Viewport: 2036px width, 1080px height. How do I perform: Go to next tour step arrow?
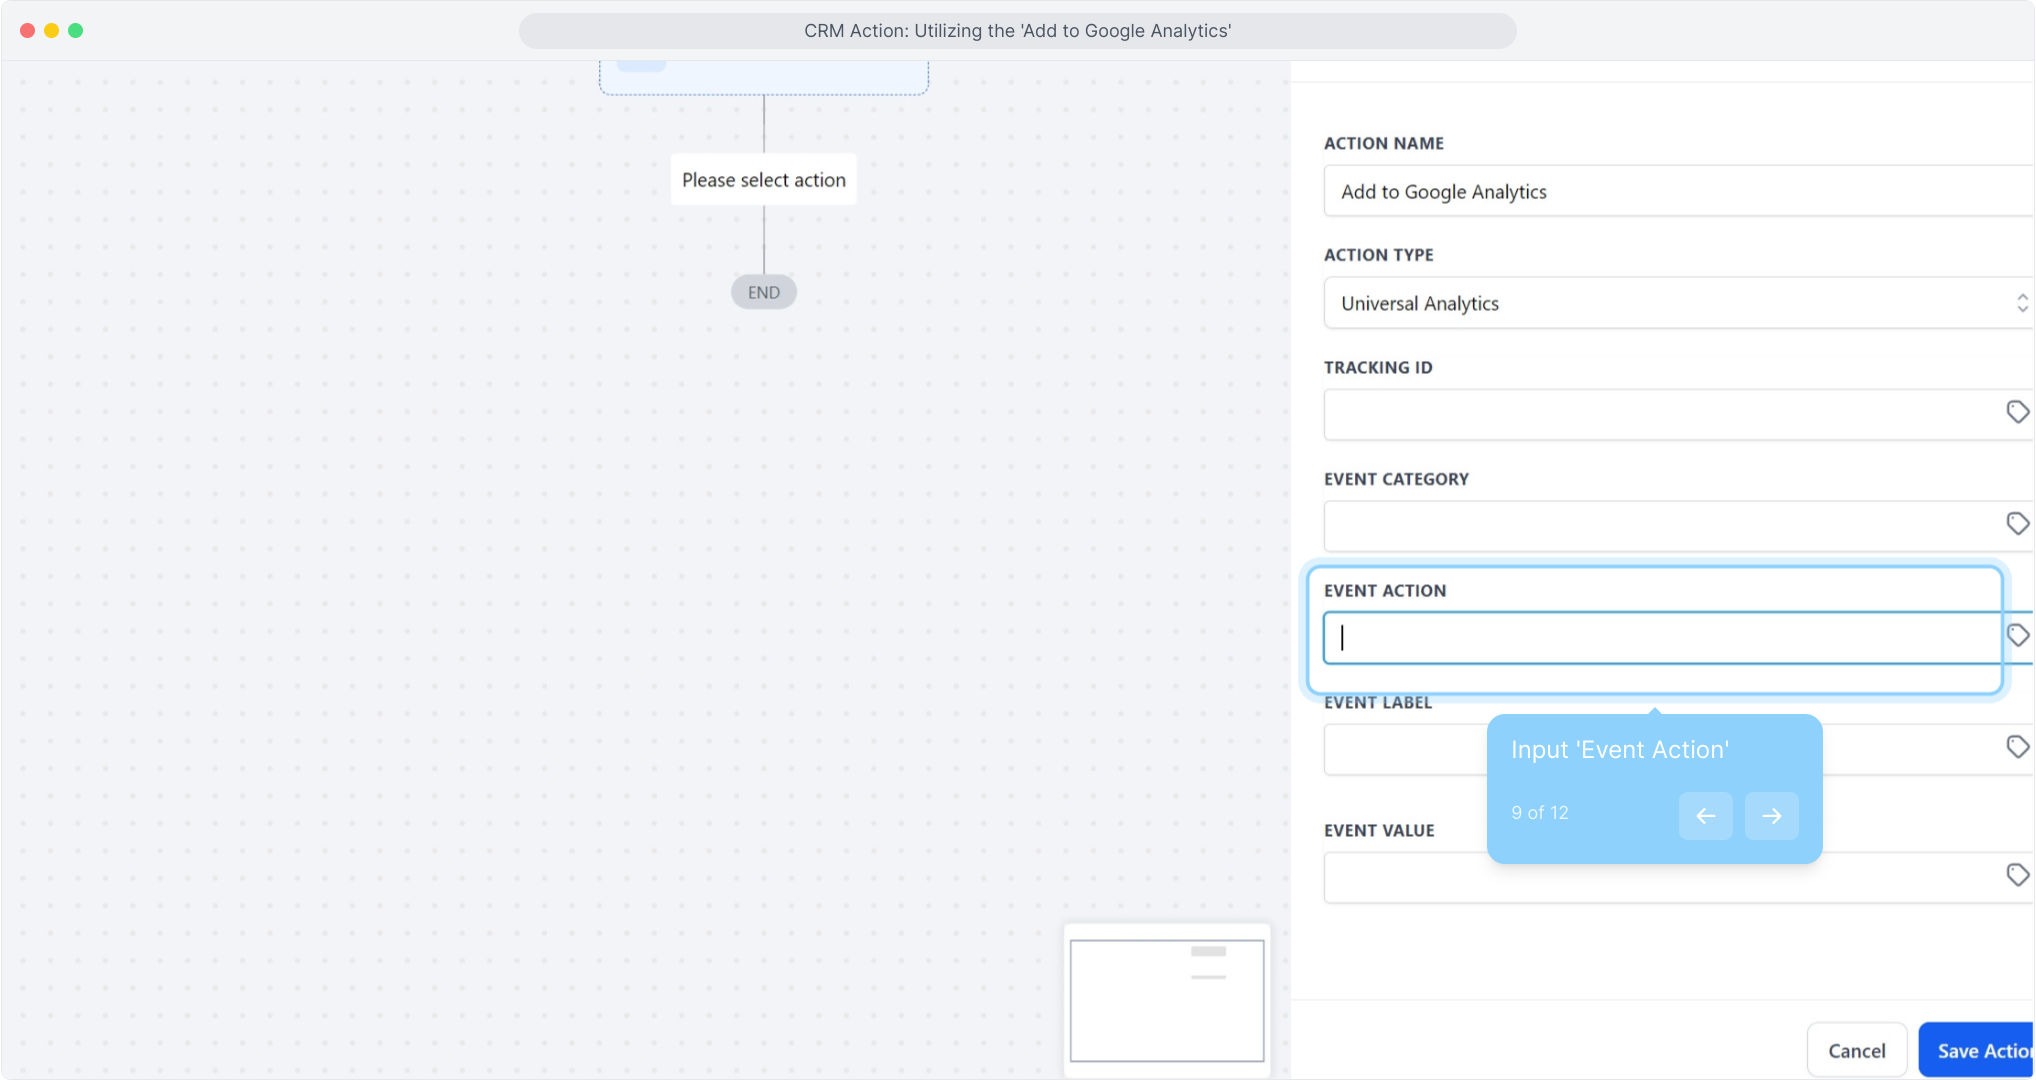click(x=1771, y=816)
